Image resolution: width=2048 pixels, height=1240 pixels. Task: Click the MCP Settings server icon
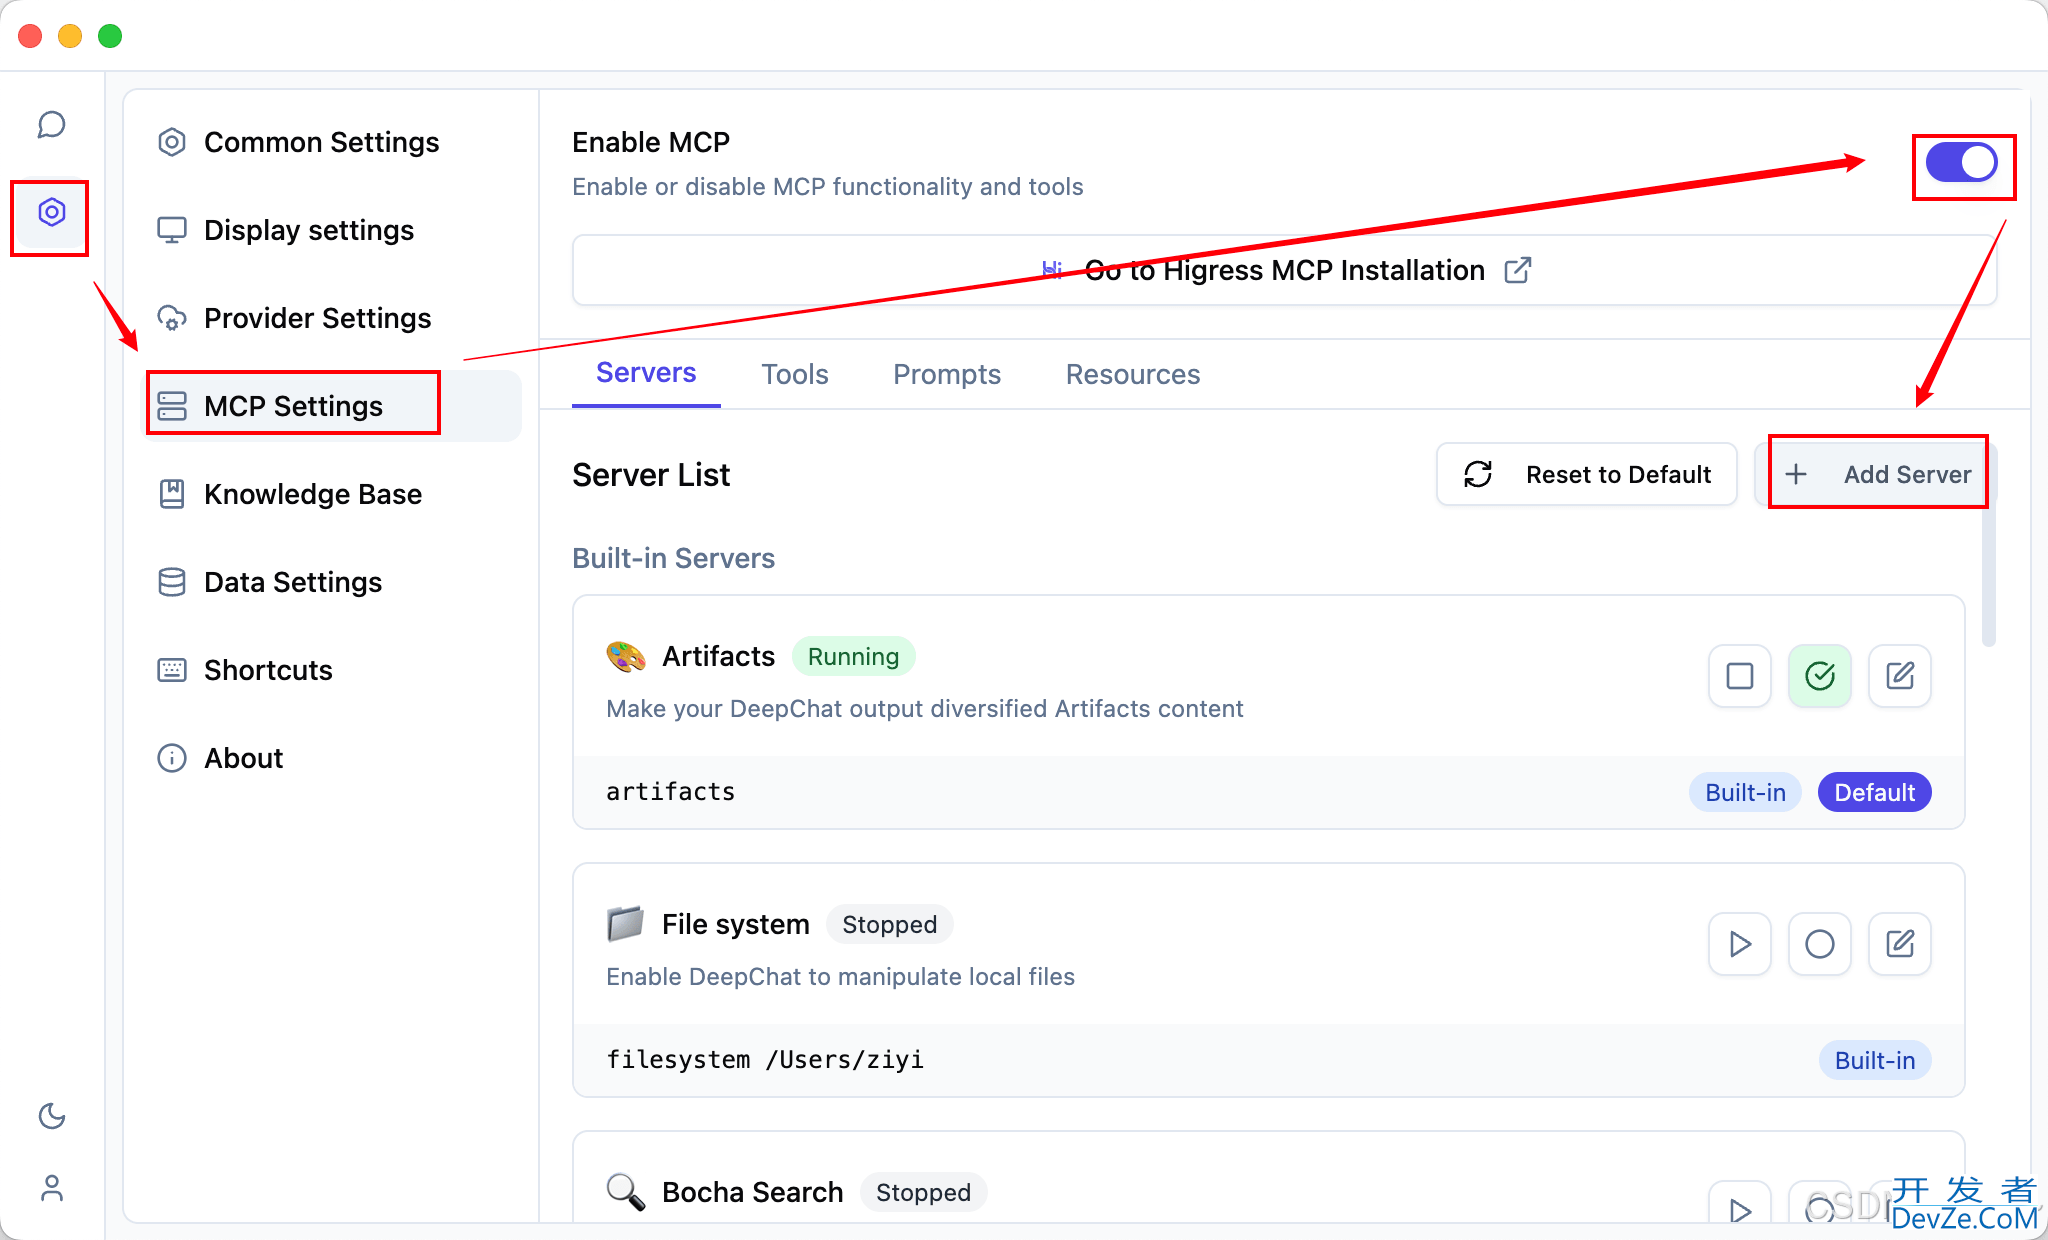[172, 406]
